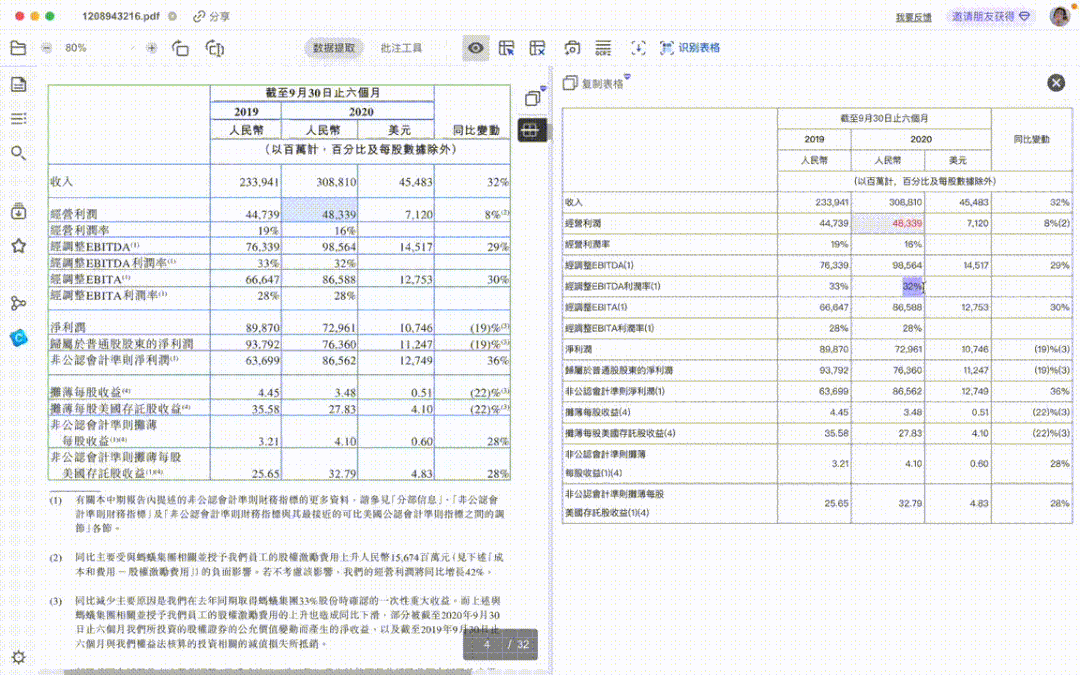Click horizontal scrollbar under PDF view
This screenshot has width=1080, height=675.
click(x=269, y=672)
